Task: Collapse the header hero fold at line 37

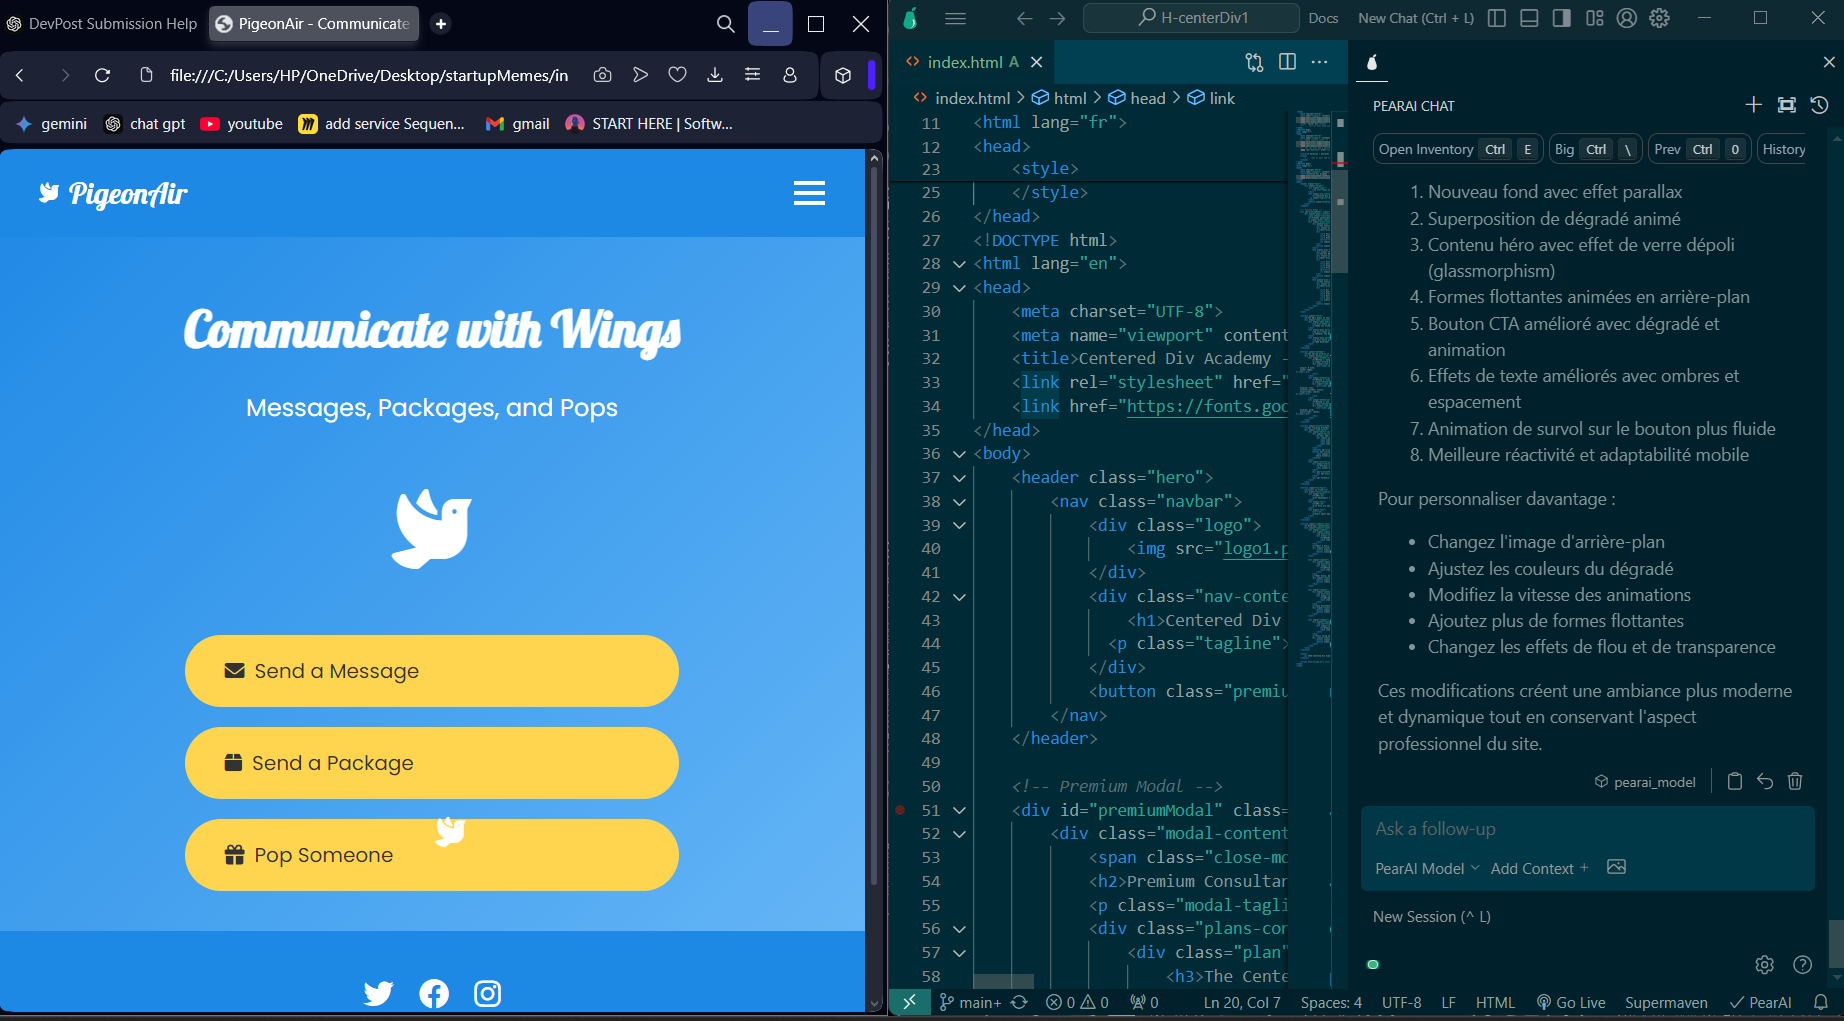Action: coord(959,478)
